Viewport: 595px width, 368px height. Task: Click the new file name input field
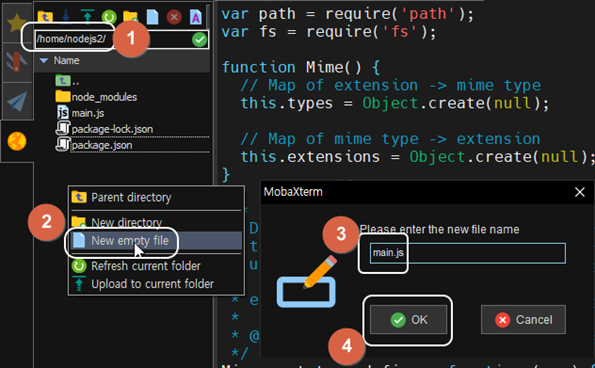(468, 253)
